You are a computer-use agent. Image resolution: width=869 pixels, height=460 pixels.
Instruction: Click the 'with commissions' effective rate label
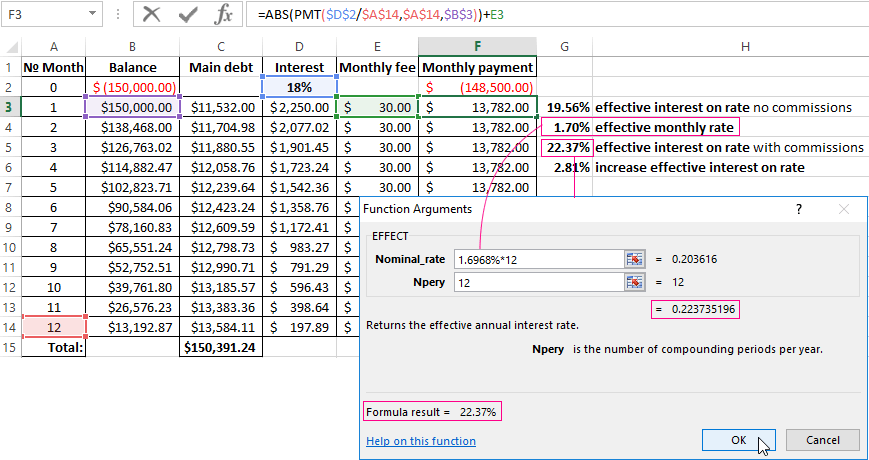tap(729, 147)
